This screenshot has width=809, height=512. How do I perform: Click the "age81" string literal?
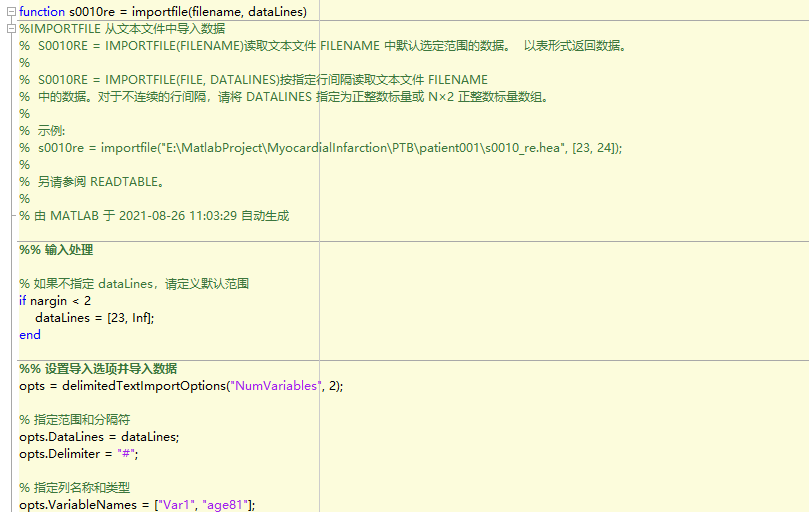click(226, 505)
